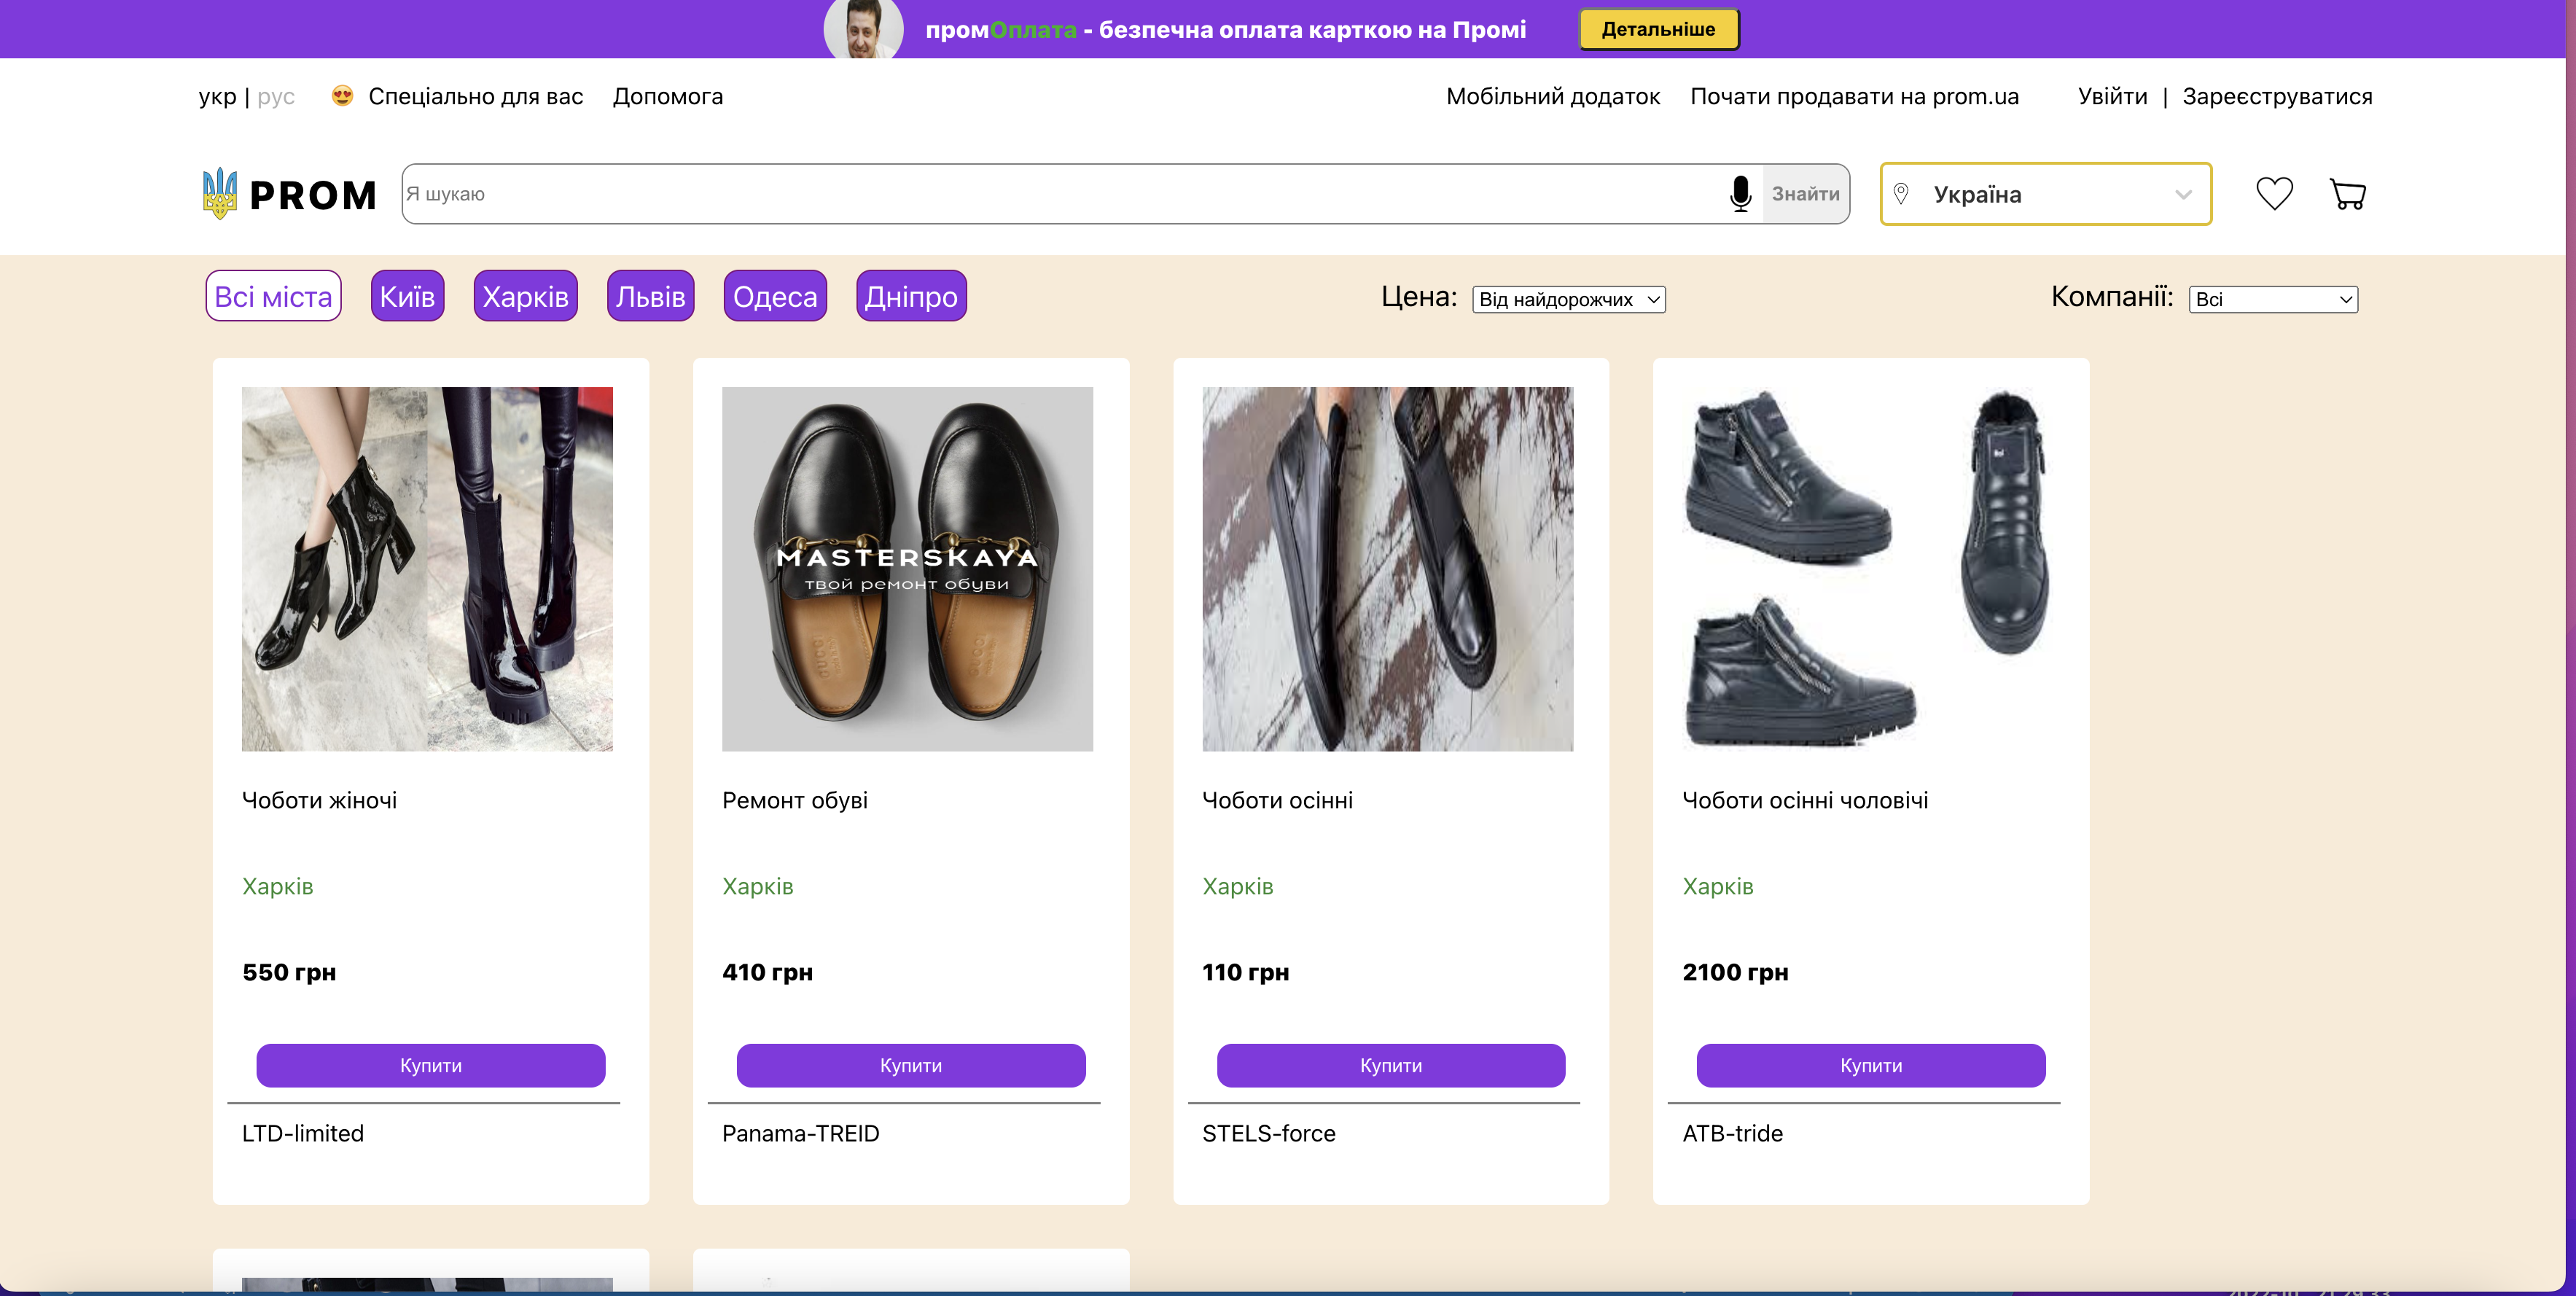Click into the Я шукаю search field
Viewport: 2576px width, 1296px height.
pyautogui.click(x=1060, y=194)
